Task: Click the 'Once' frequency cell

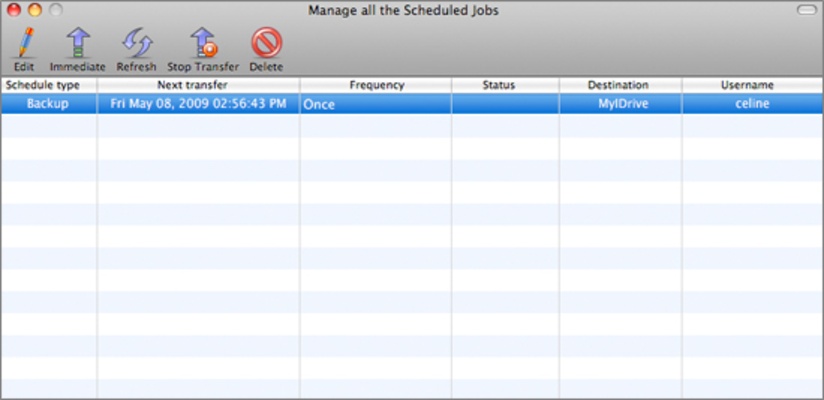Action: click(x=376, y=104)
